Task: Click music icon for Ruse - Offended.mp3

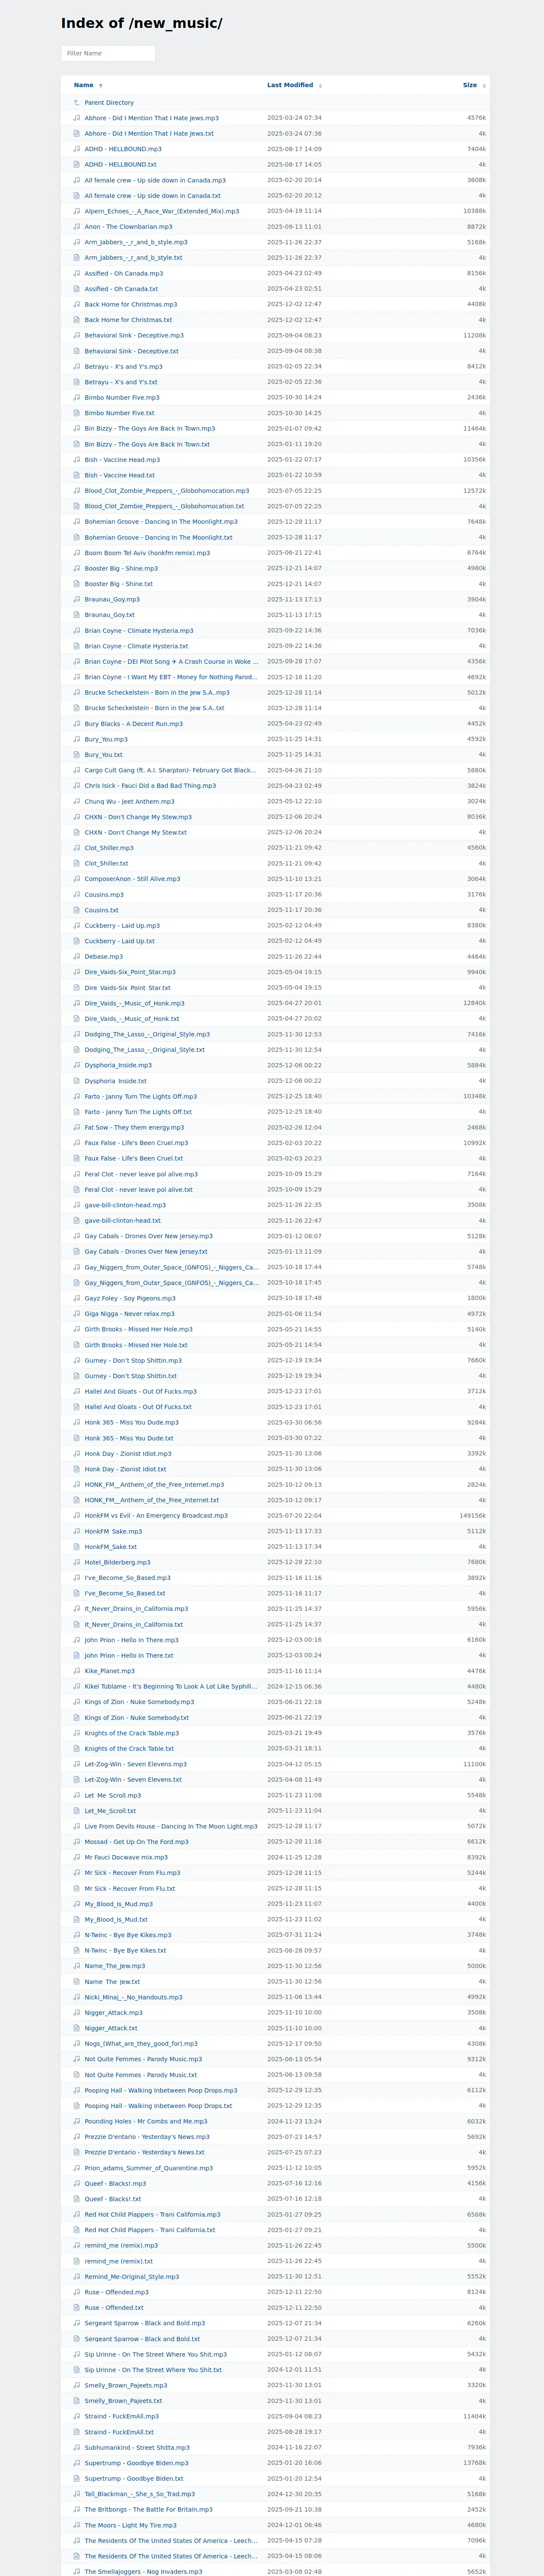Action: (76, 2292)
